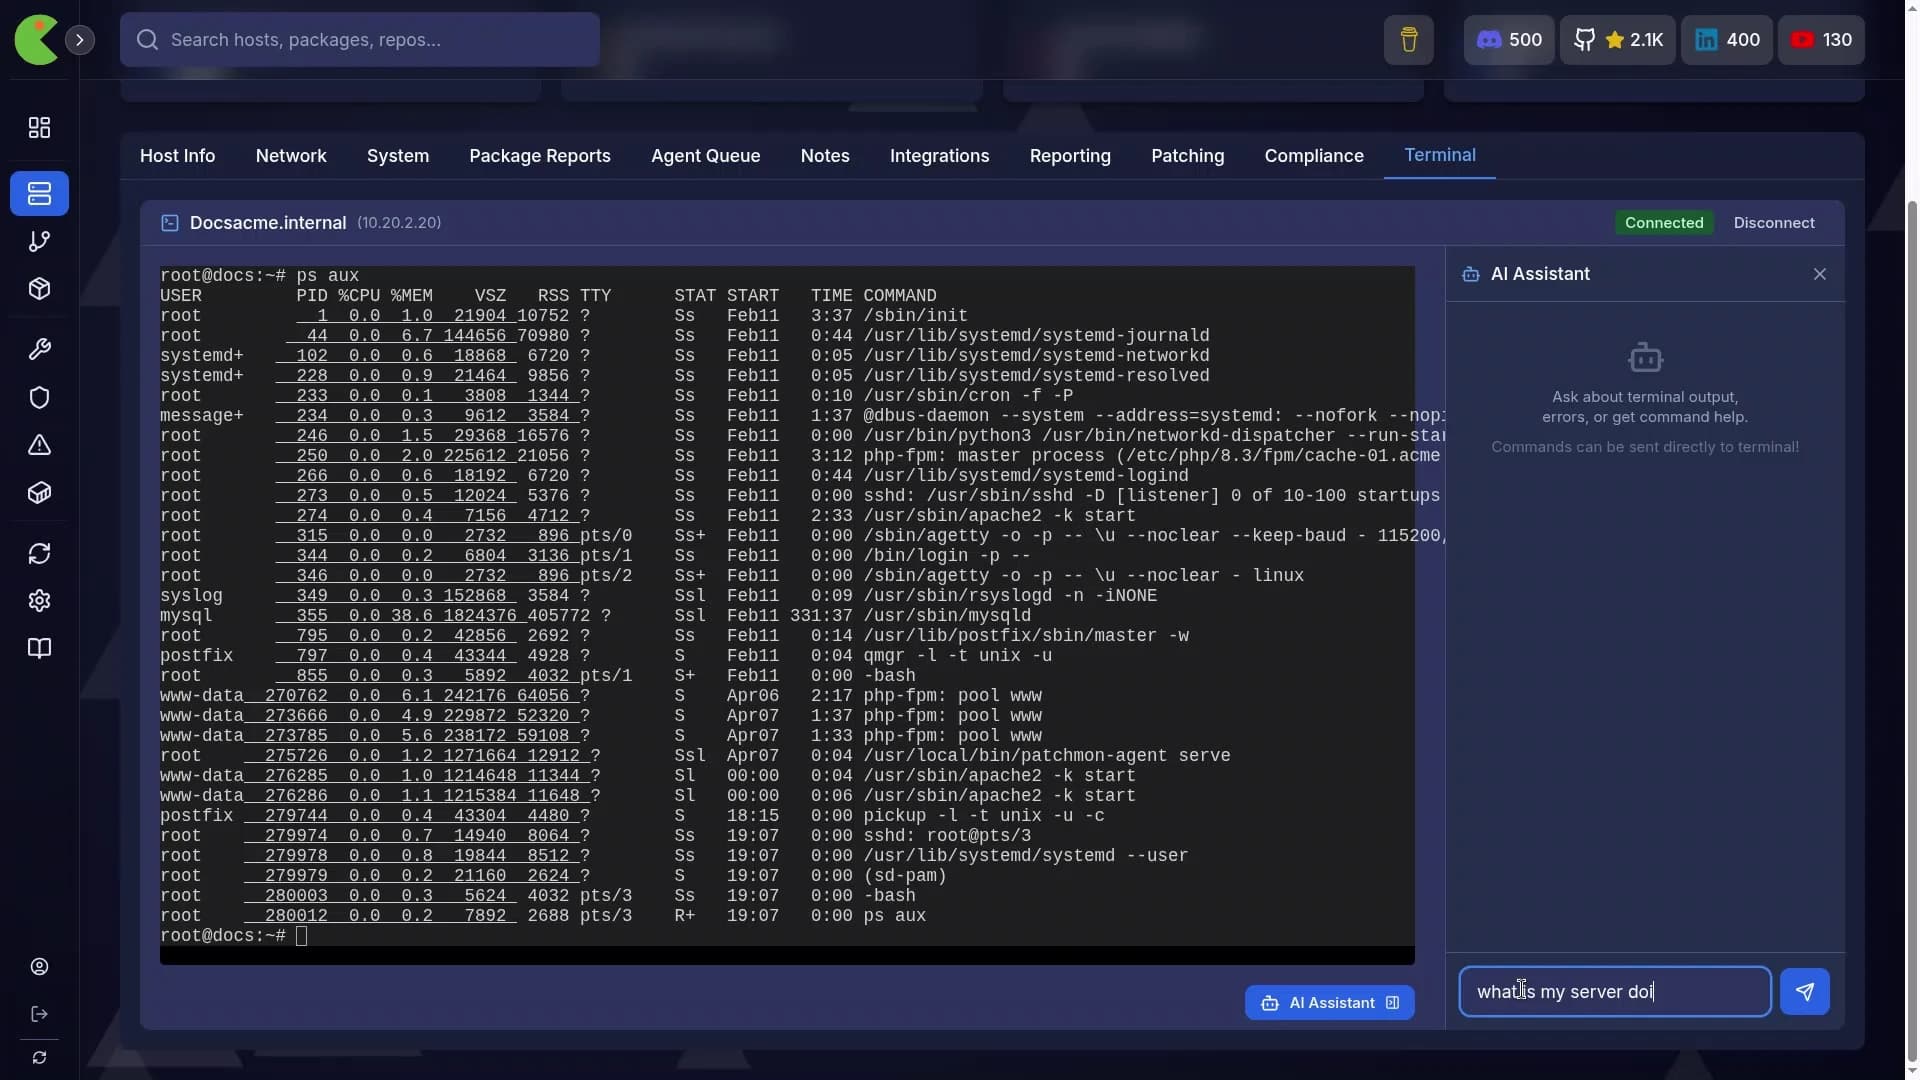Image resolution: width=1920 pixels, height=1080 pixels.
Task: Close the AI Assistant panel
Action: 1820,274
